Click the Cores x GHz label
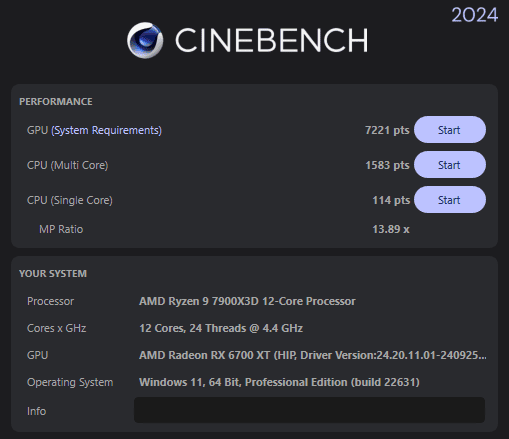Image resolution: width=509 pixels, height=439 pixels. tap(57, 328)
